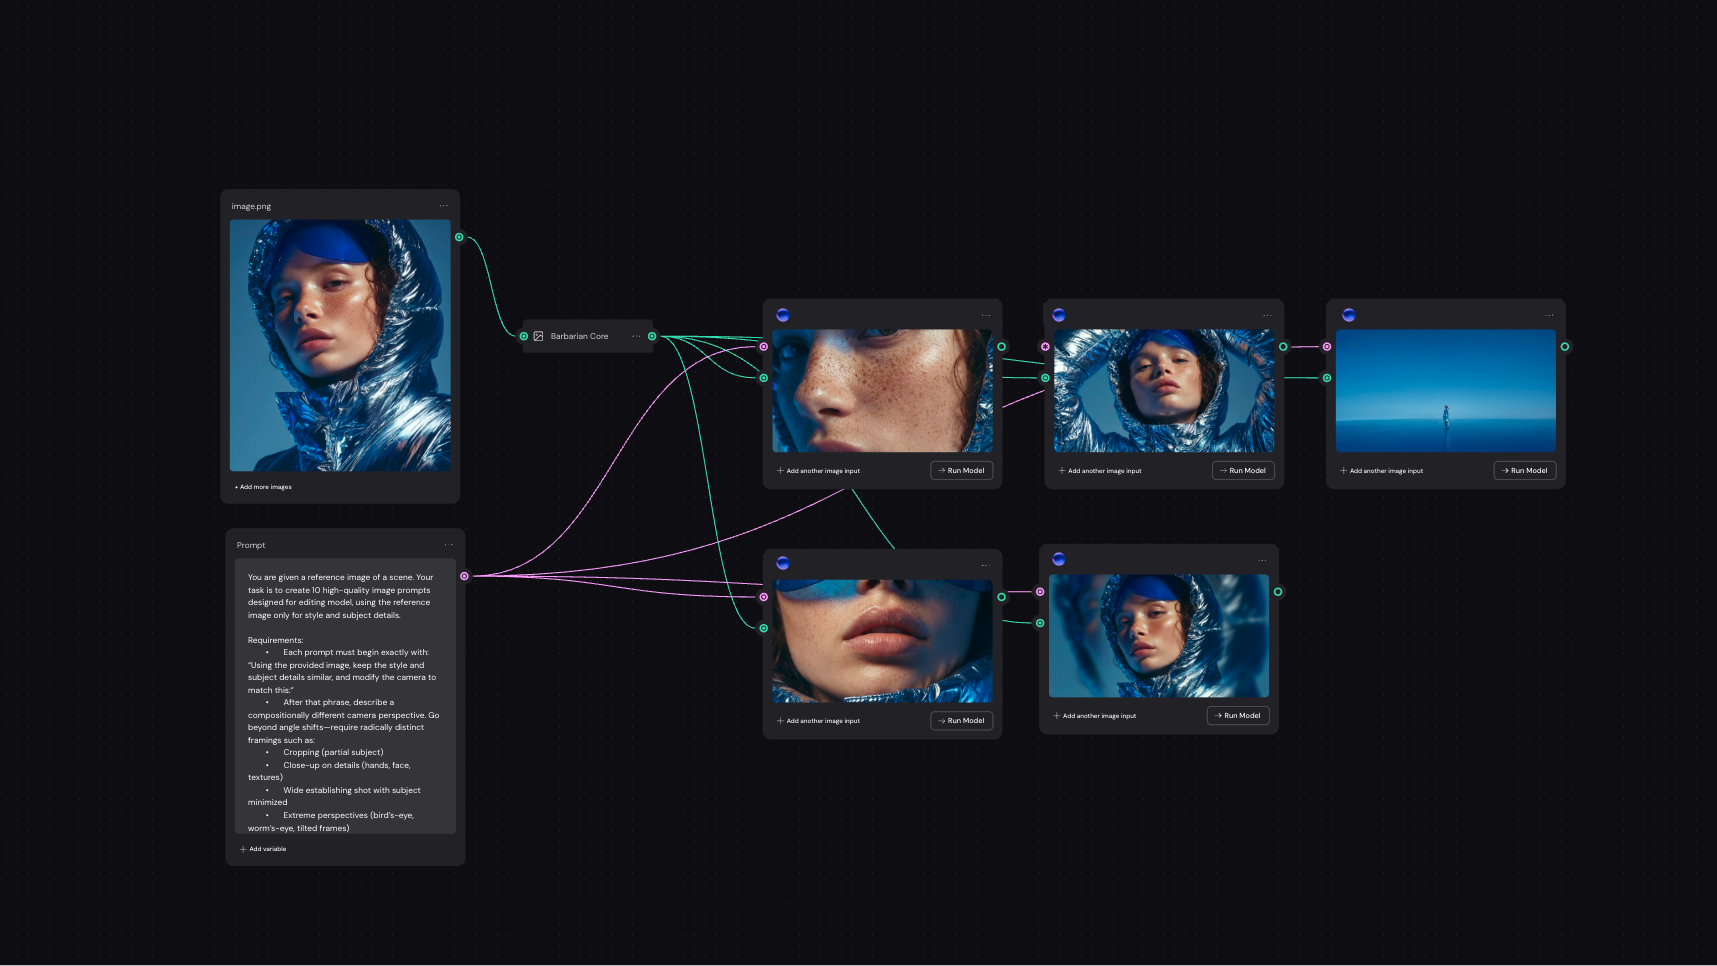Image resolution: width=1717 pixels, height=966 pixels.
Task: Run Model on the freckled face close-up node
Action: 961,470
